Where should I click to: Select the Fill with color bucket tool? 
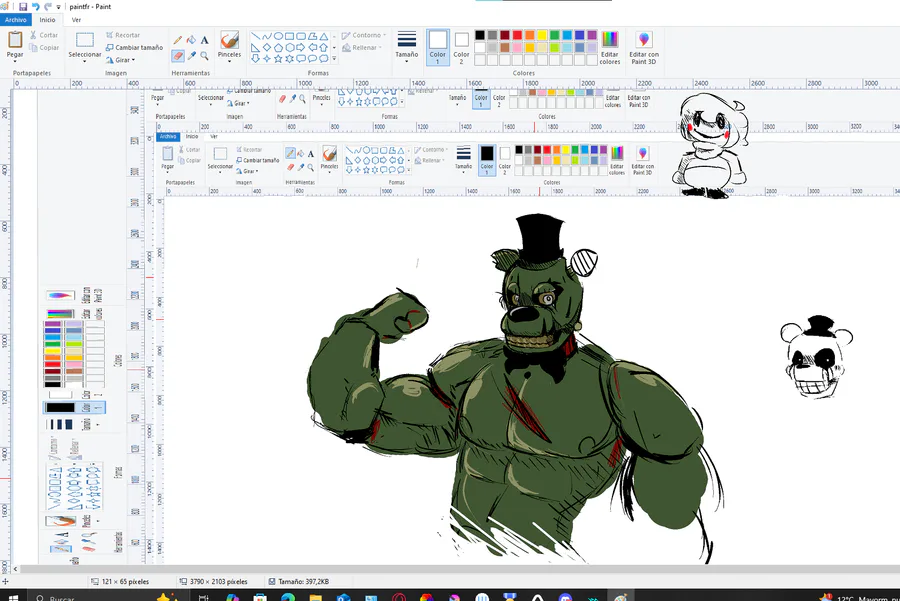point(191,40)
